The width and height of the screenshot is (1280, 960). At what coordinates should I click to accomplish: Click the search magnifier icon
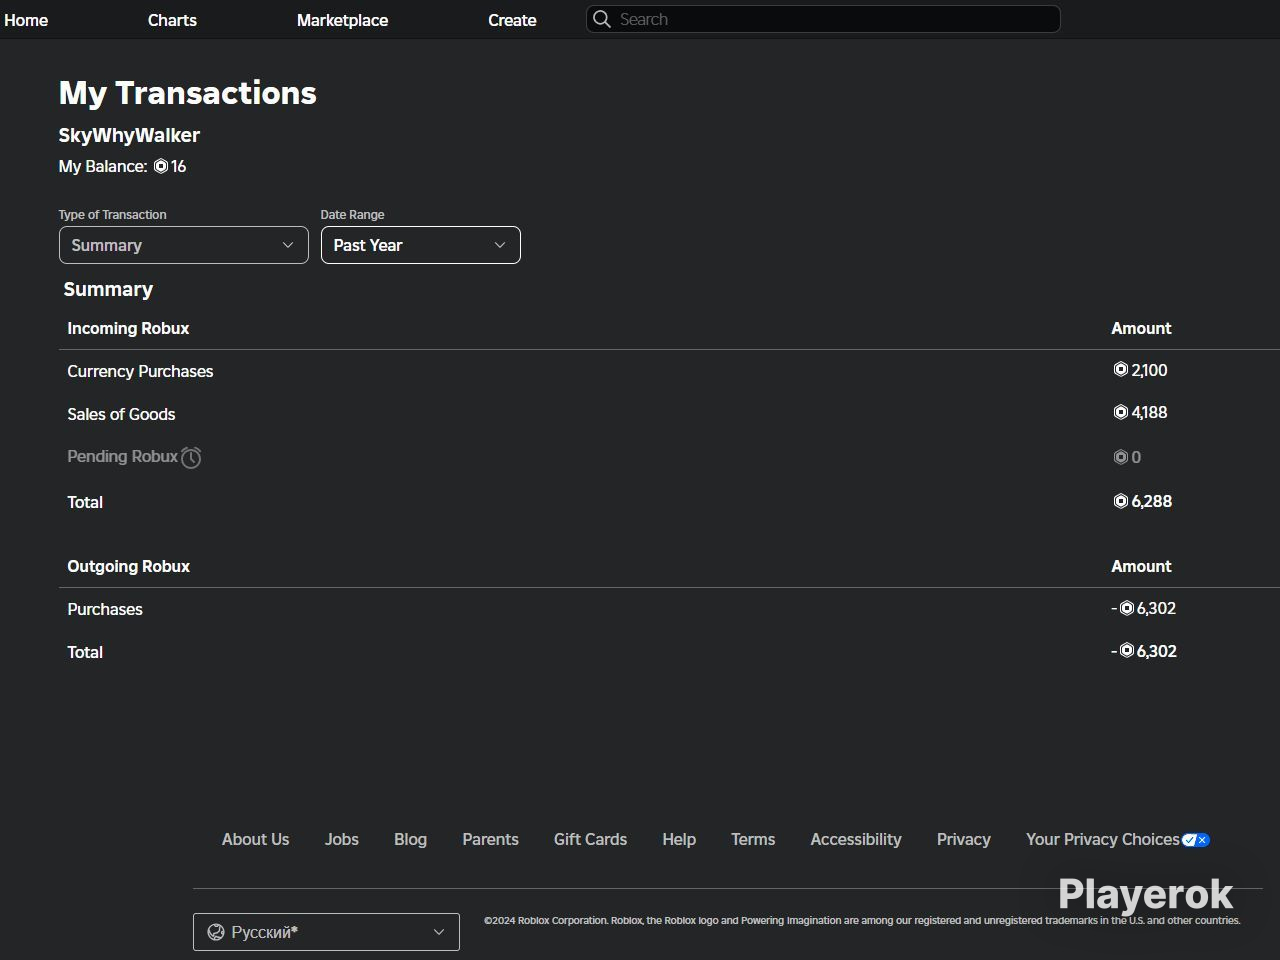[x=602, y=19]
